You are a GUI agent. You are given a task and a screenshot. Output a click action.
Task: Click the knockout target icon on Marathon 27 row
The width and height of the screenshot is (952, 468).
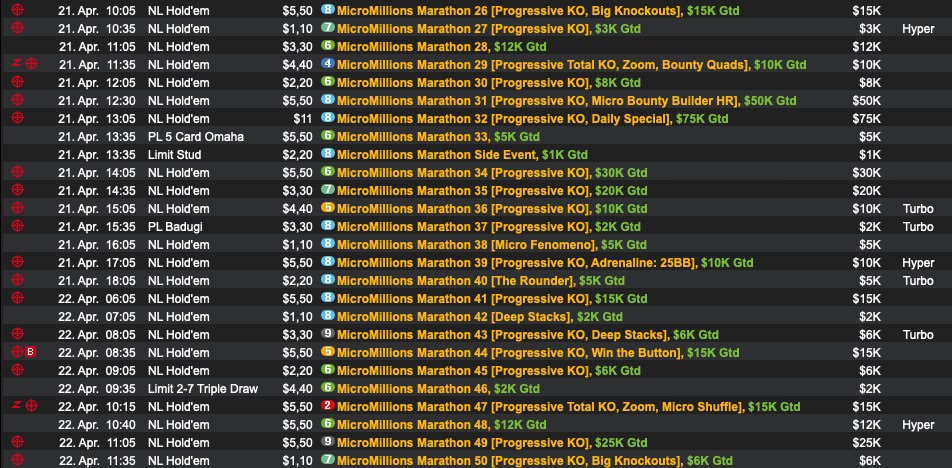(18, 28)
